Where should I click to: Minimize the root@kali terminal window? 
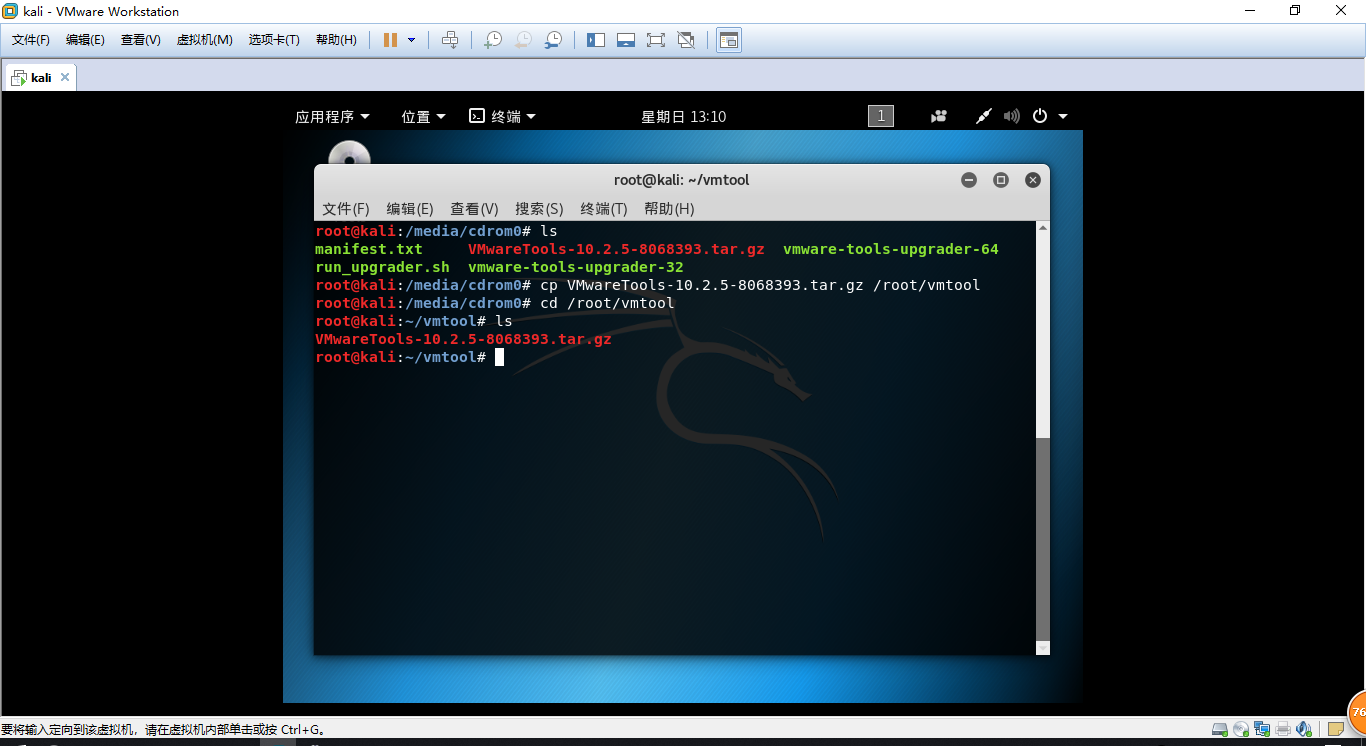968,180
